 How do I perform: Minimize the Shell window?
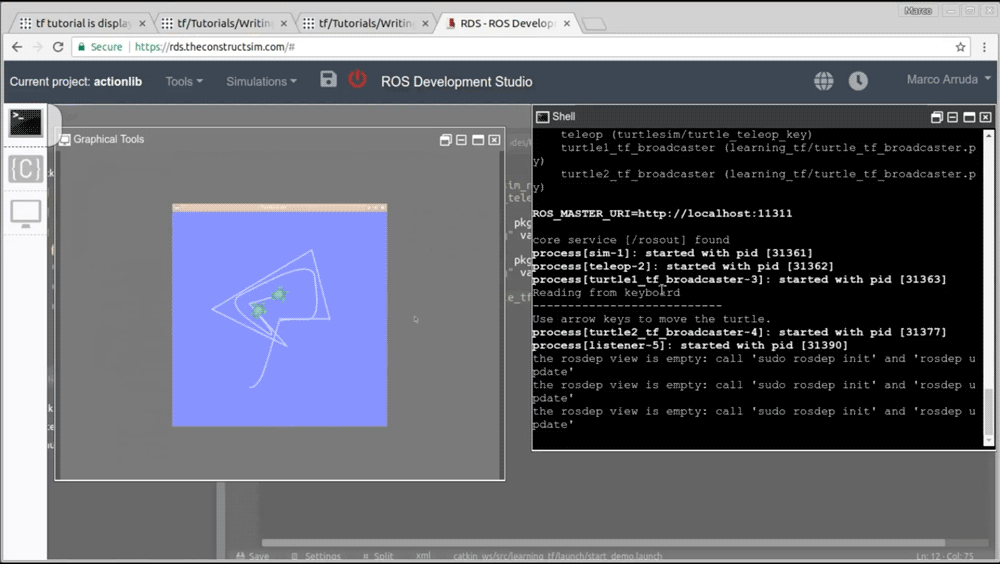[952, 117]
